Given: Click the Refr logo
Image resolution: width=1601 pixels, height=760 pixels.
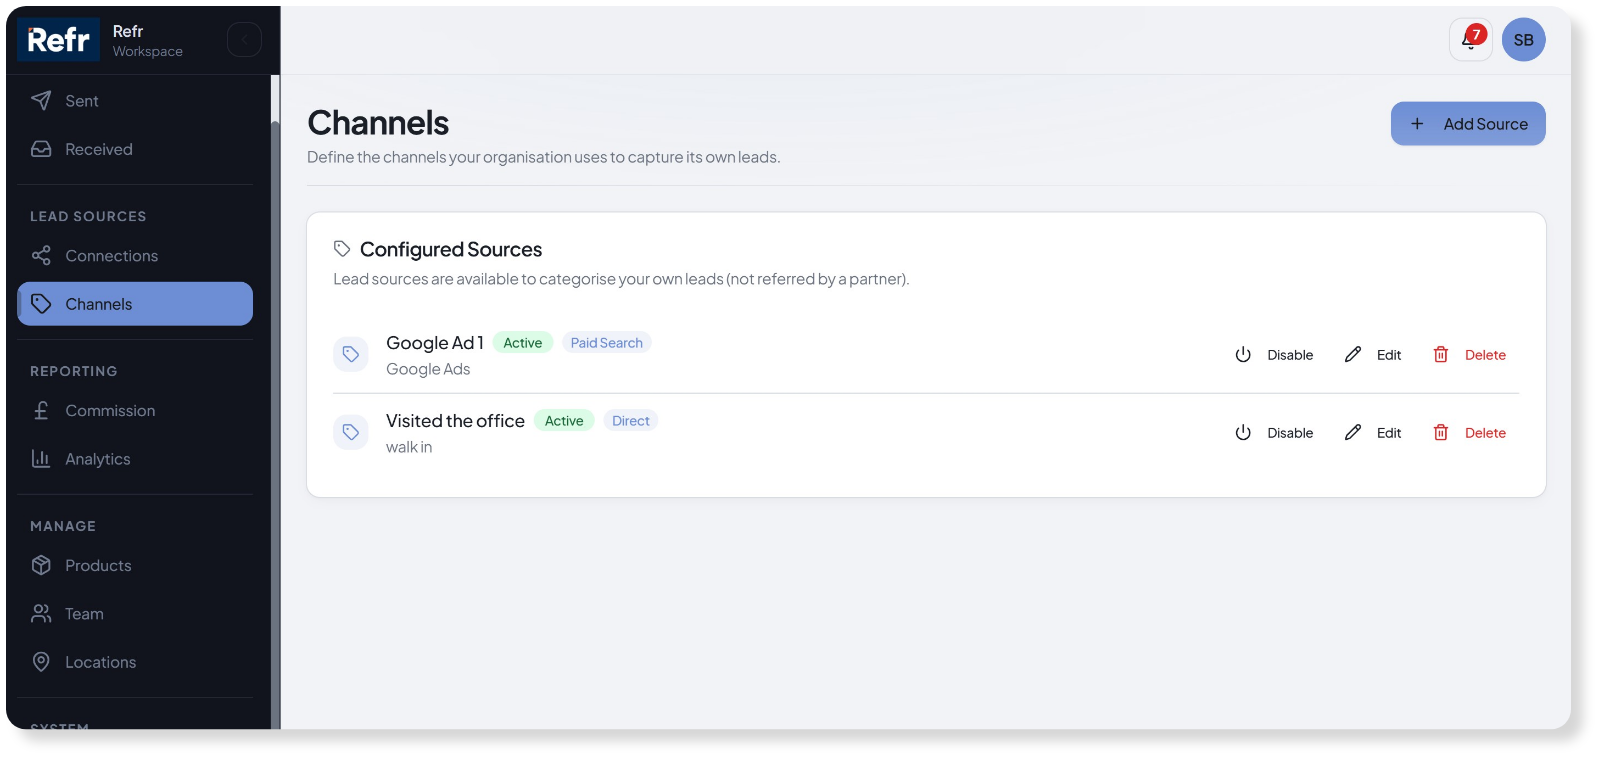Looking at the screenshot, I should [x=59, y=40].
